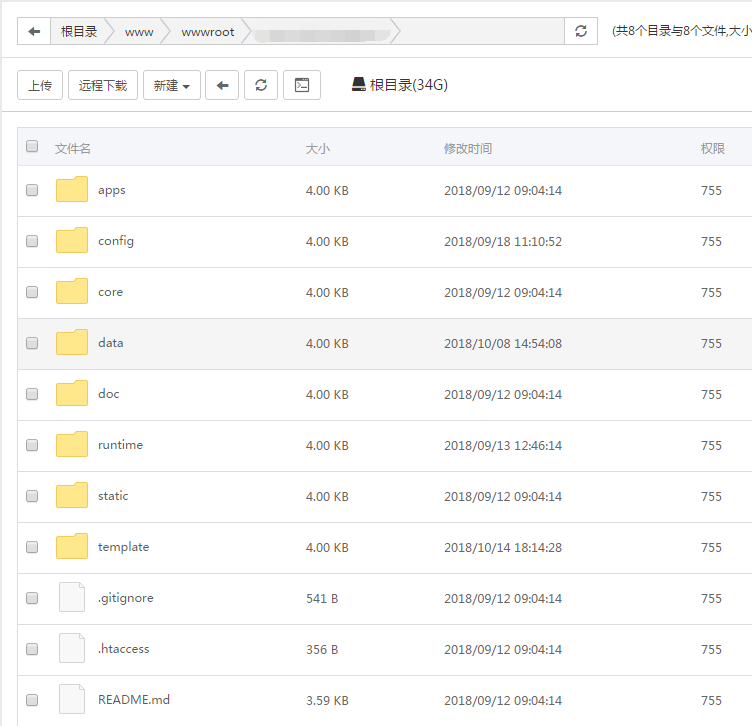
Task: Click the runtime folder icon
Action: pyautogui.click(x=72, y=445)
